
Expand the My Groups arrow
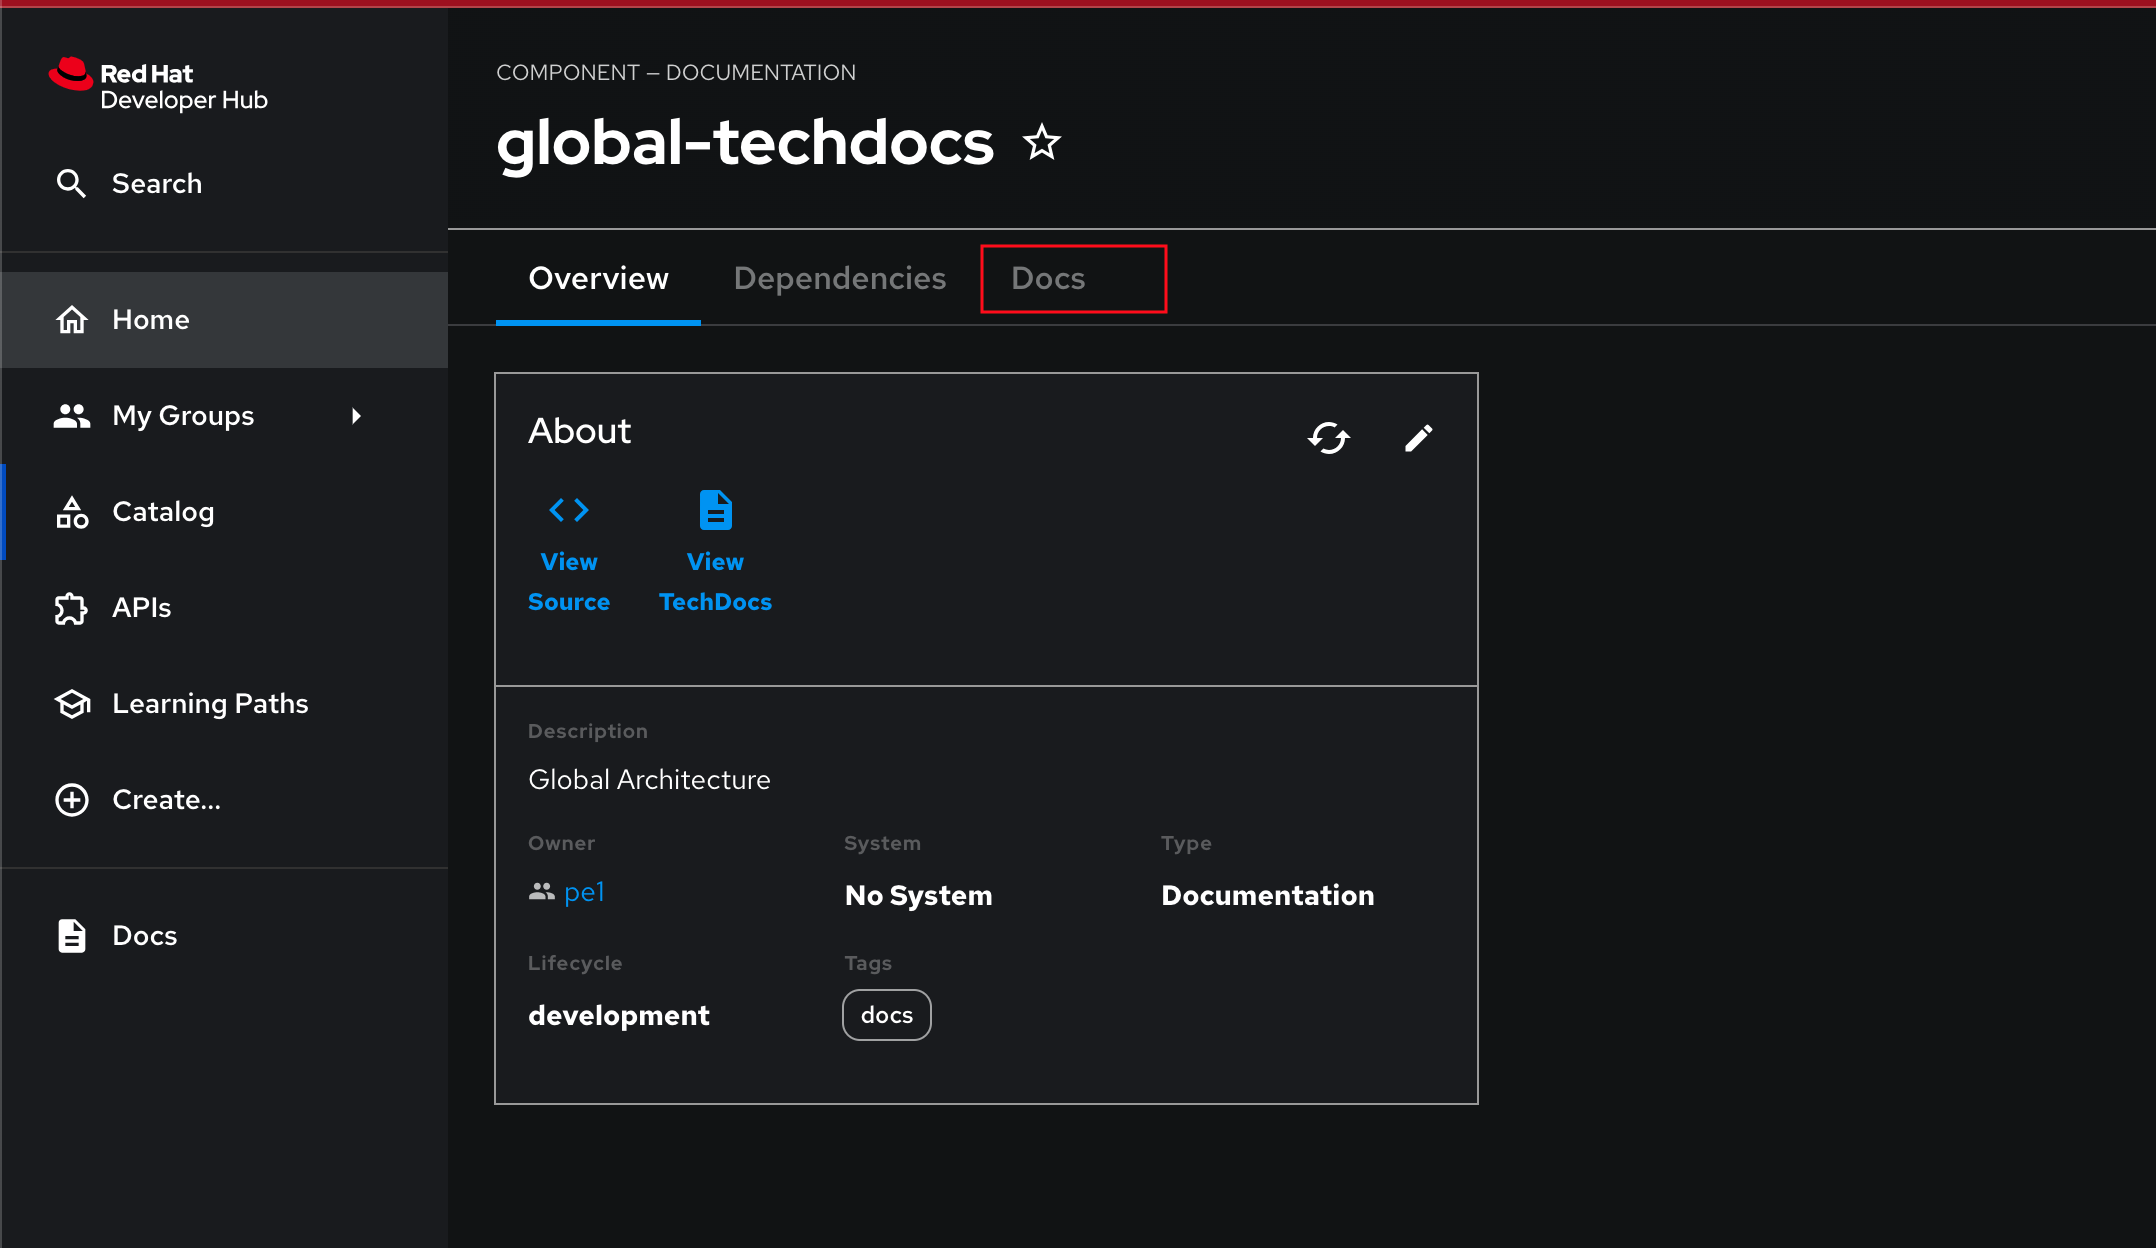(x=356, y=416)
